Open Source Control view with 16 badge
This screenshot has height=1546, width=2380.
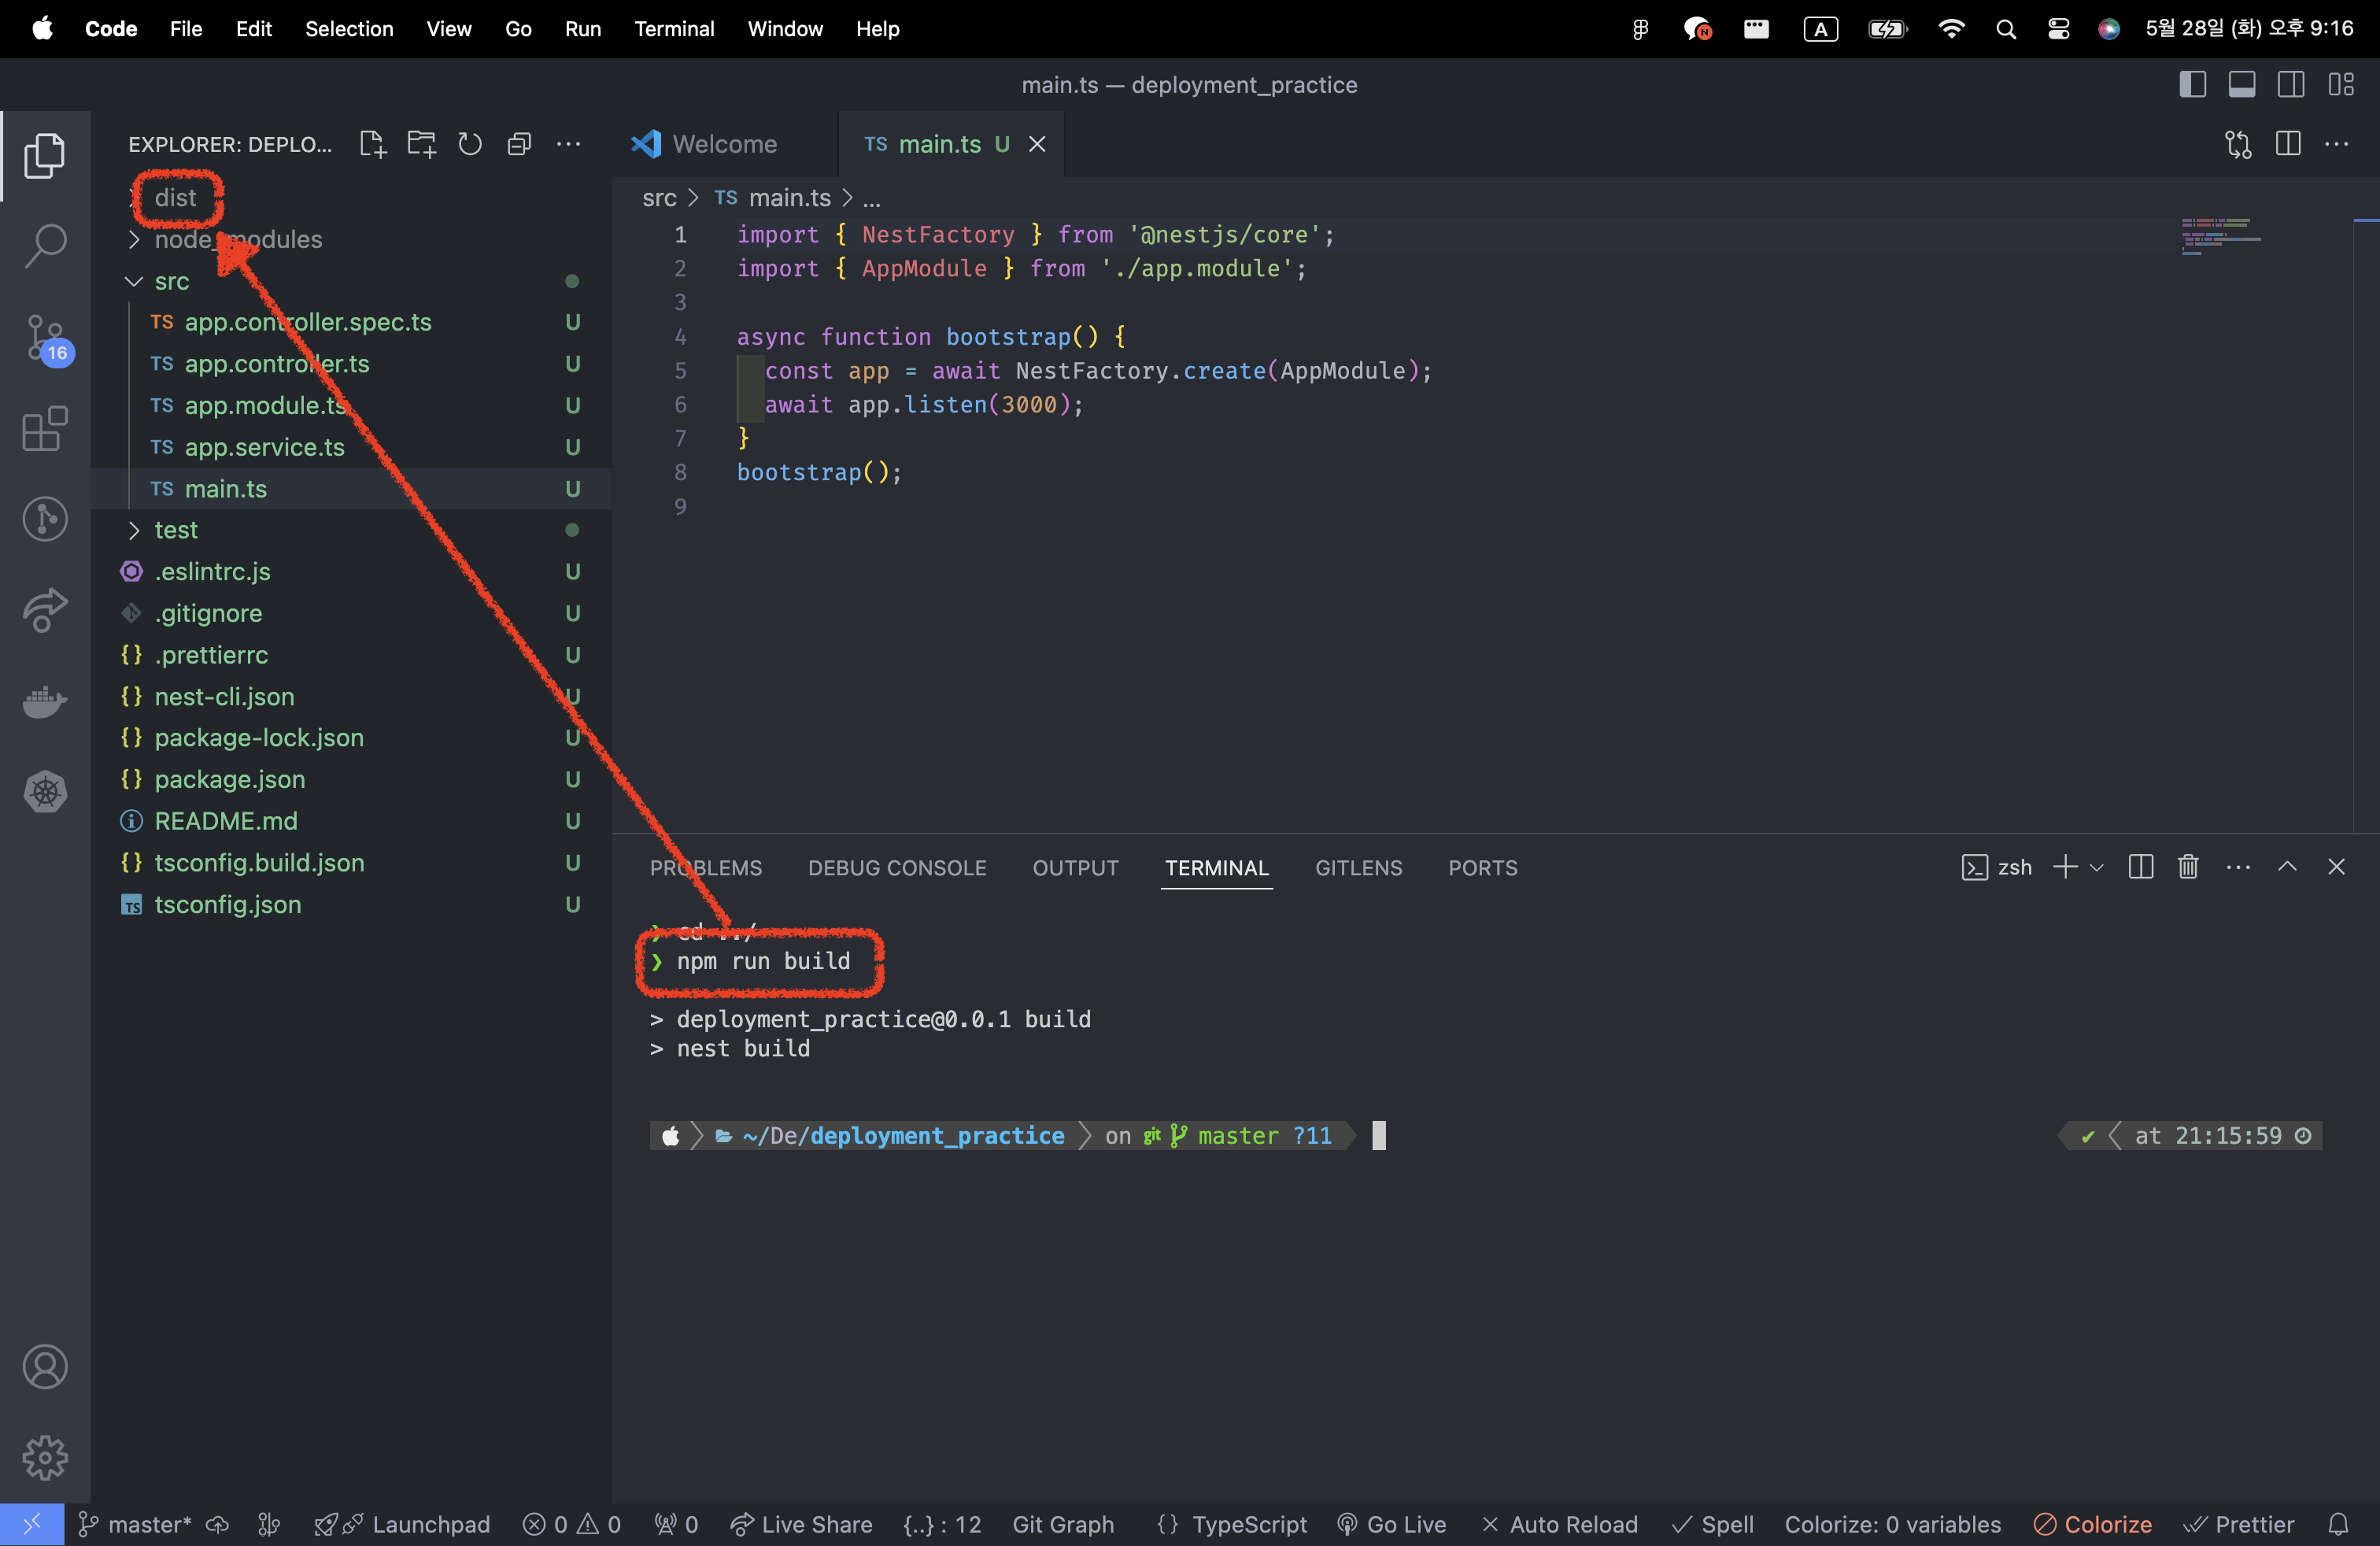45,338
